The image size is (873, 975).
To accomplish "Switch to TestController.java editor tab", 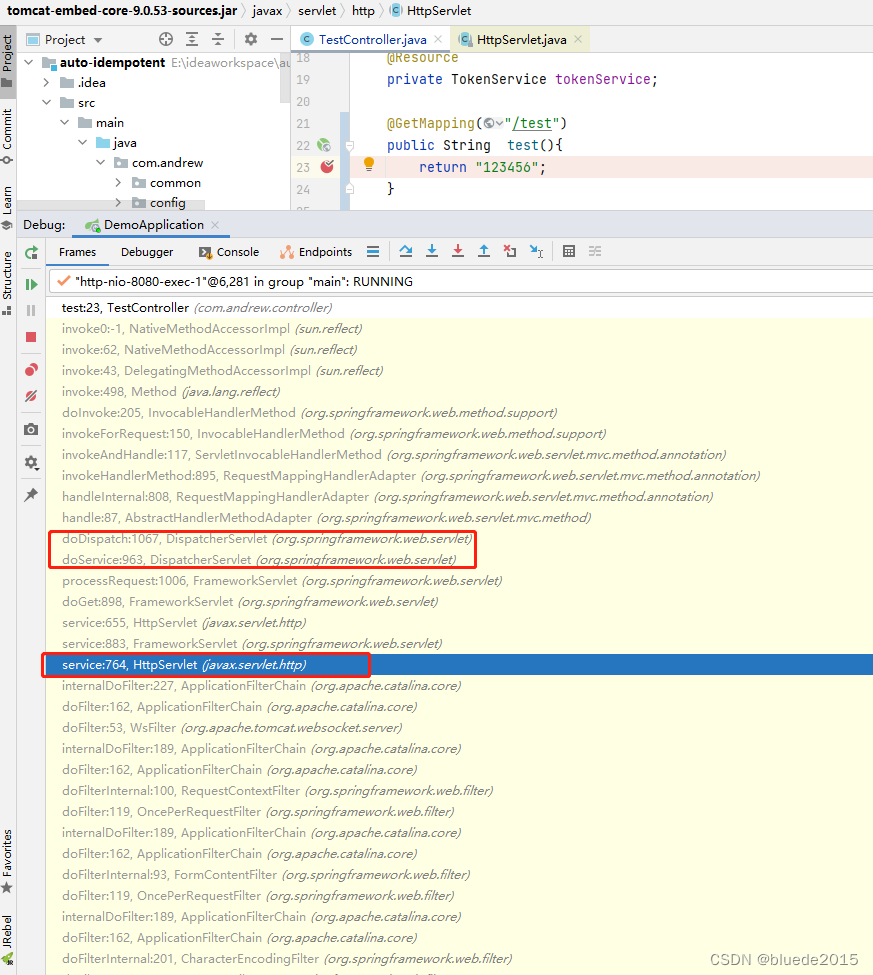I will 372,40.
